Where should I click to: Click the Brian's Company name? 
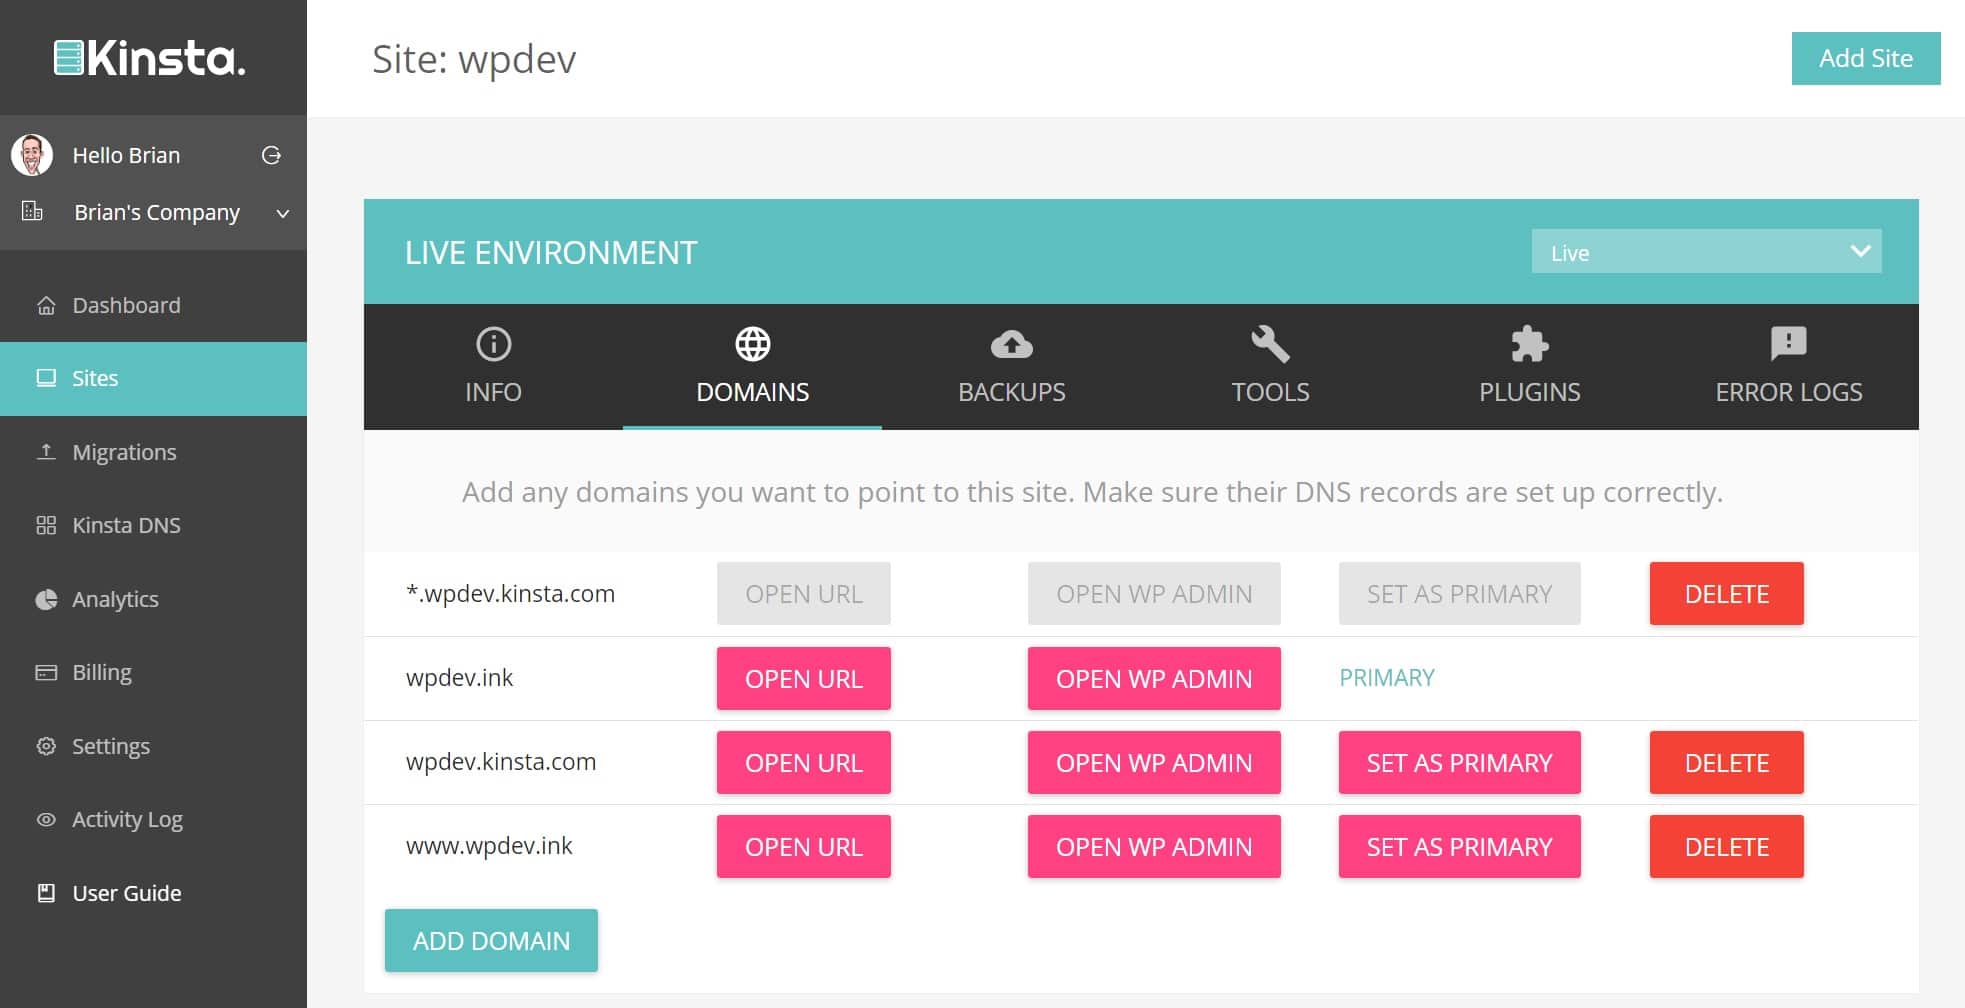tap(157, 212)
